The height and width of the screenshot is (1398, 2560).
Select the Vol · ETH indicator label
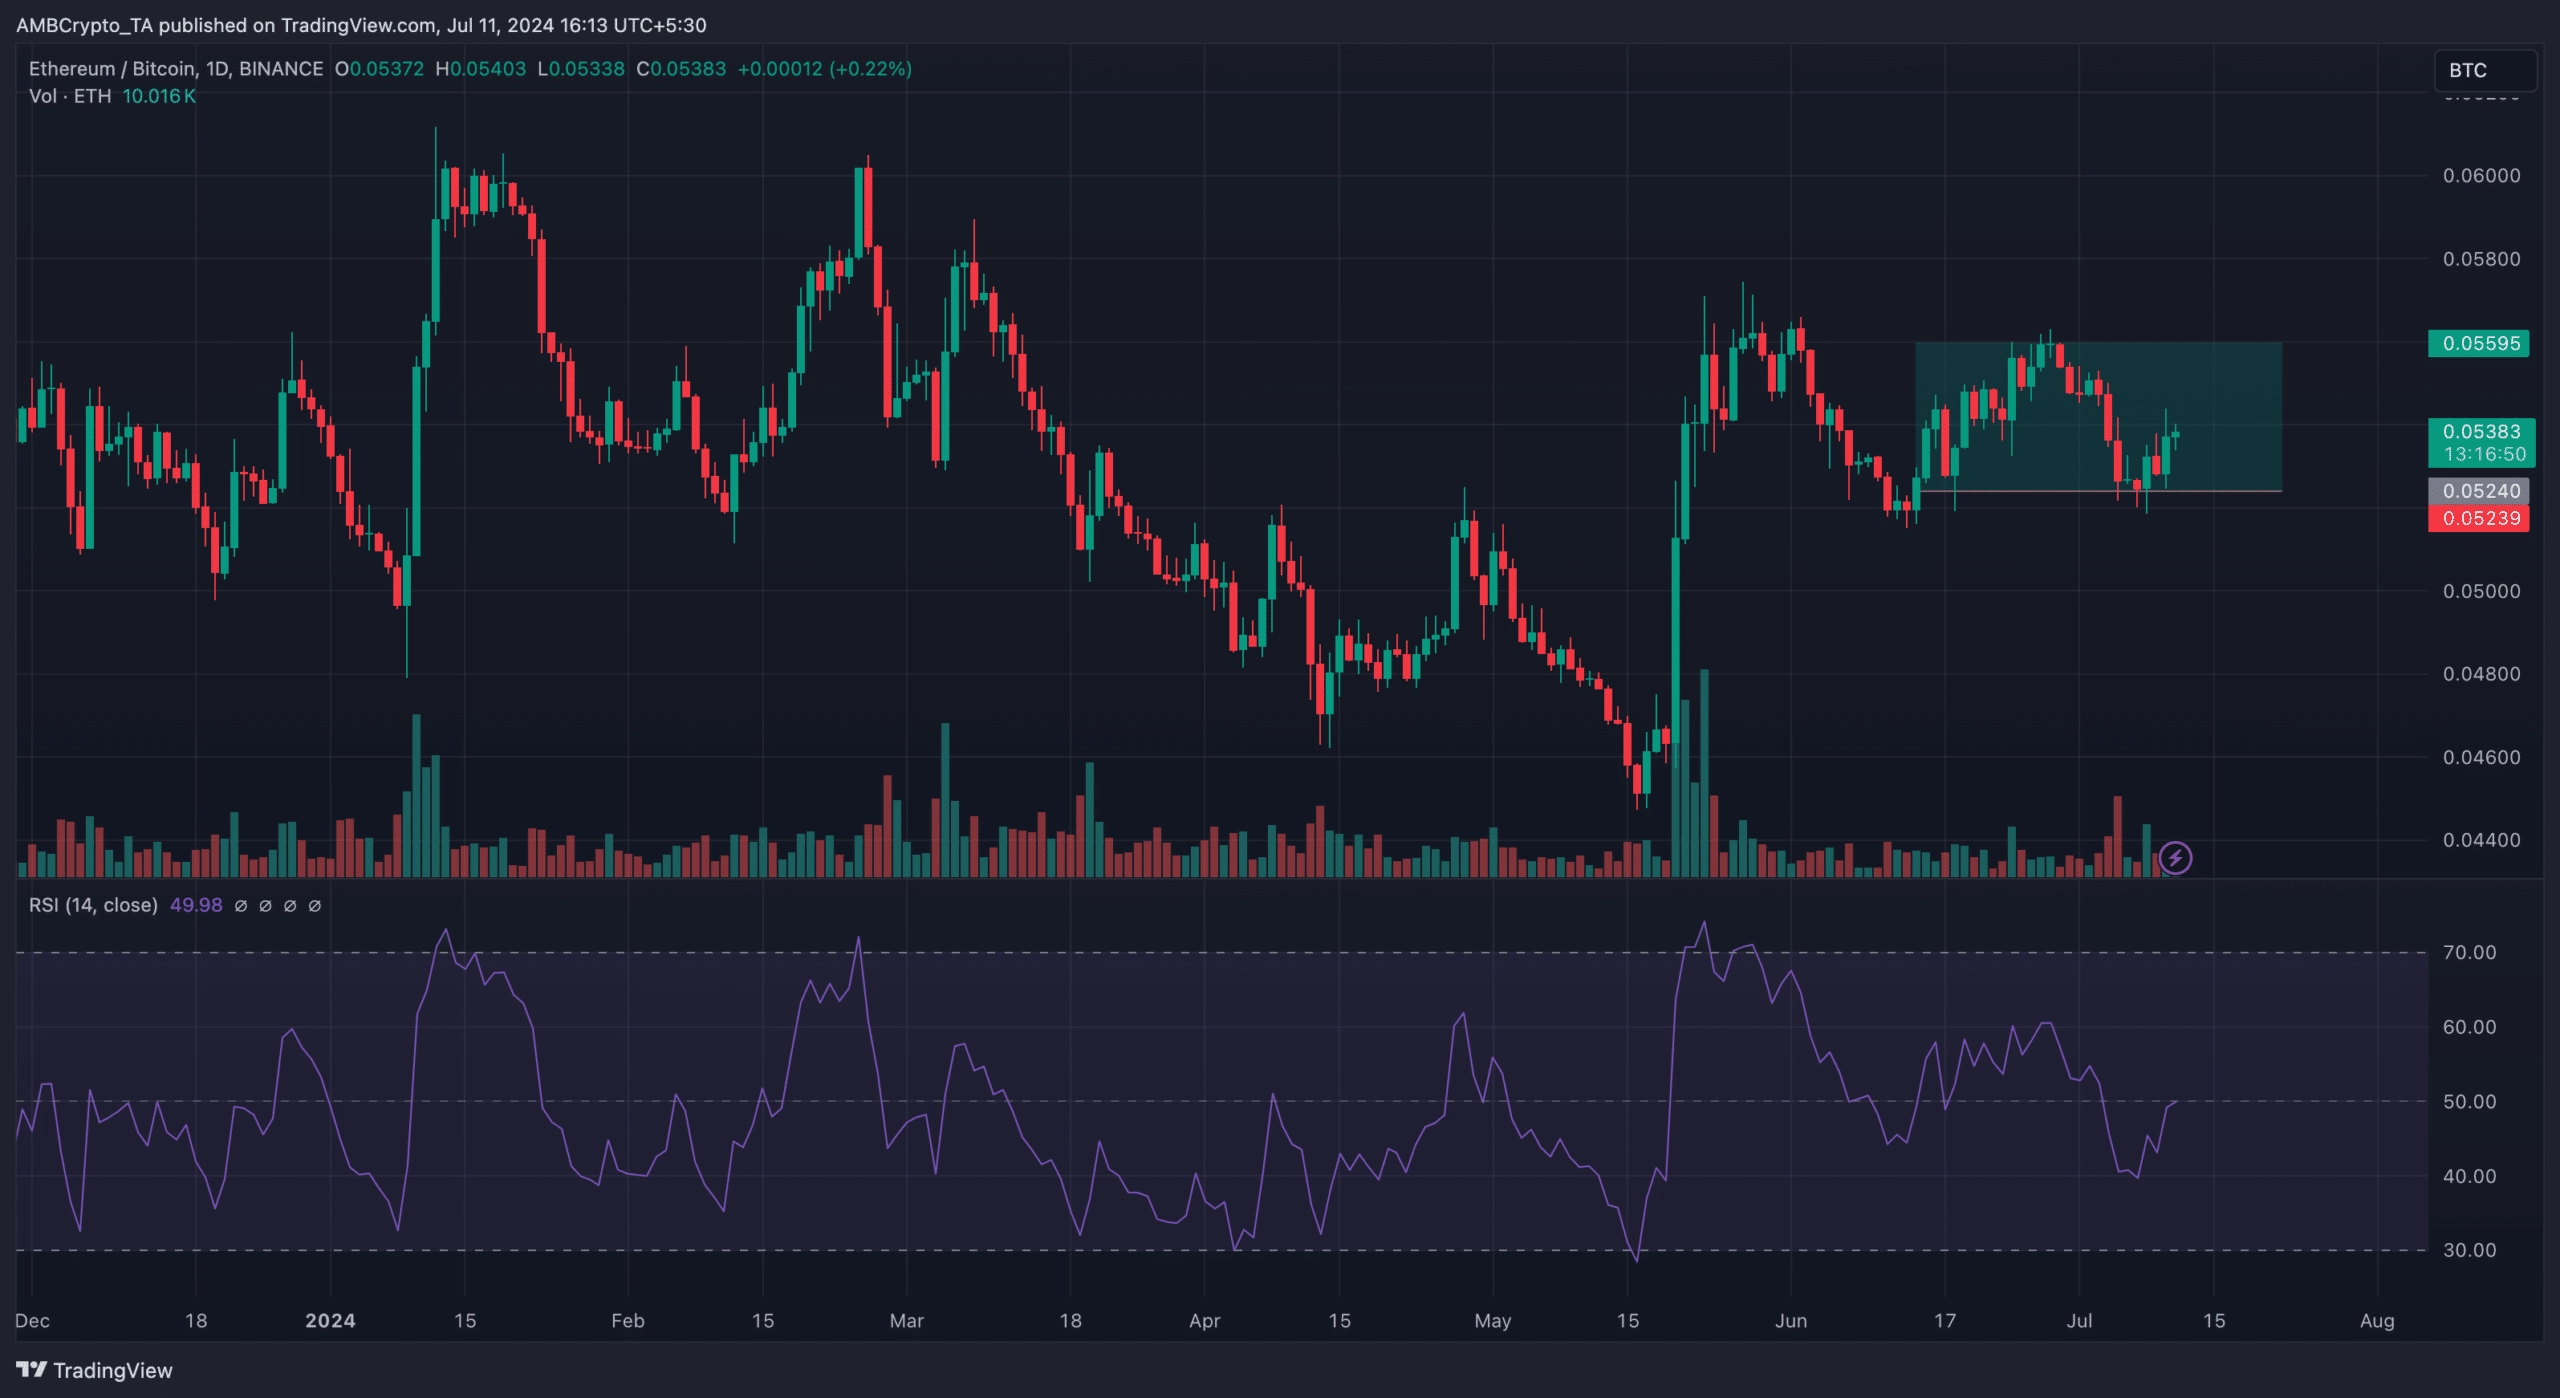click(70, 96)
